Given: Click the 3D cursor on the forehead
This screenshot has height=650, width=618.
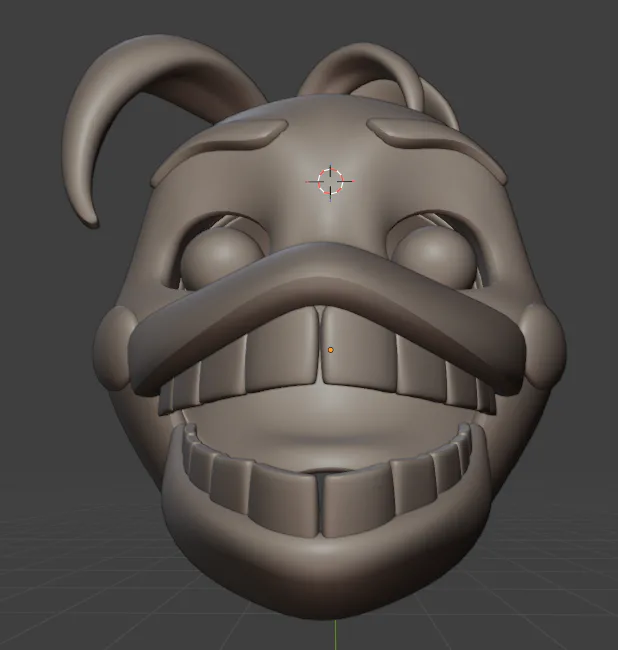Looking at the screenshot, I should [x=330, y=181].
